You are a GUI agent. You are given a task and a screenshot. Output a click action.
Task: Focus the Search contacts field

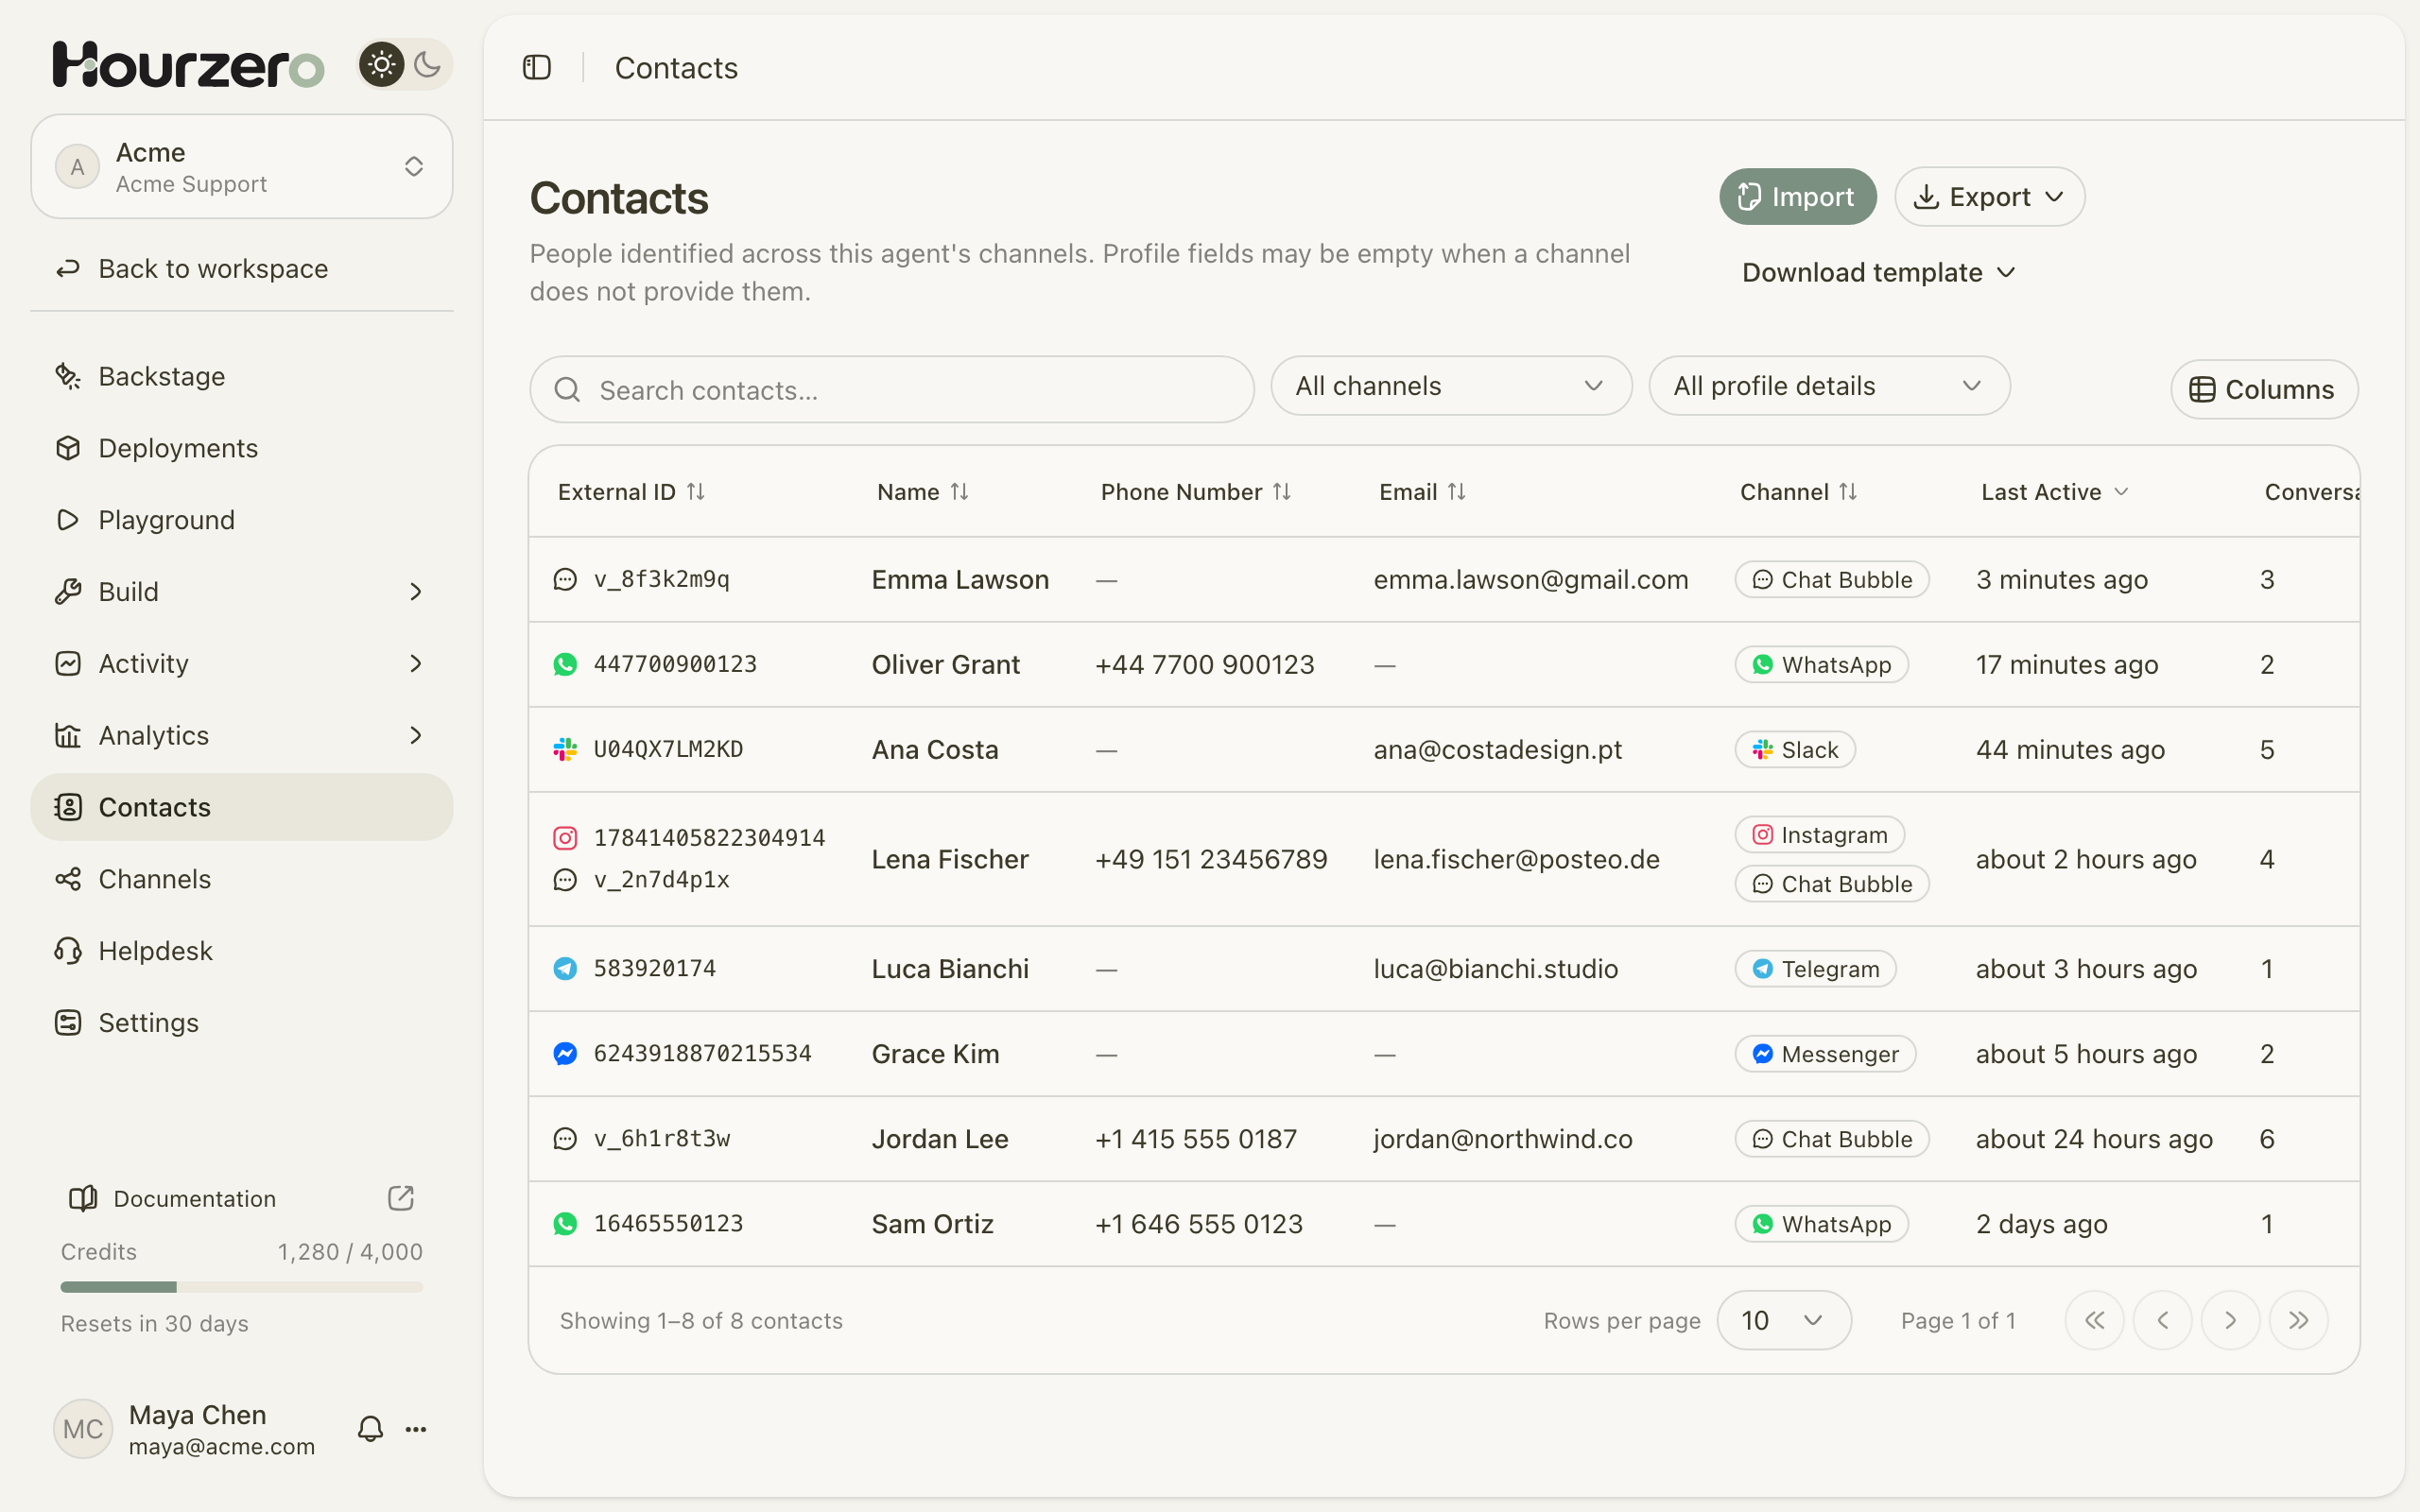tap(892, 390)
